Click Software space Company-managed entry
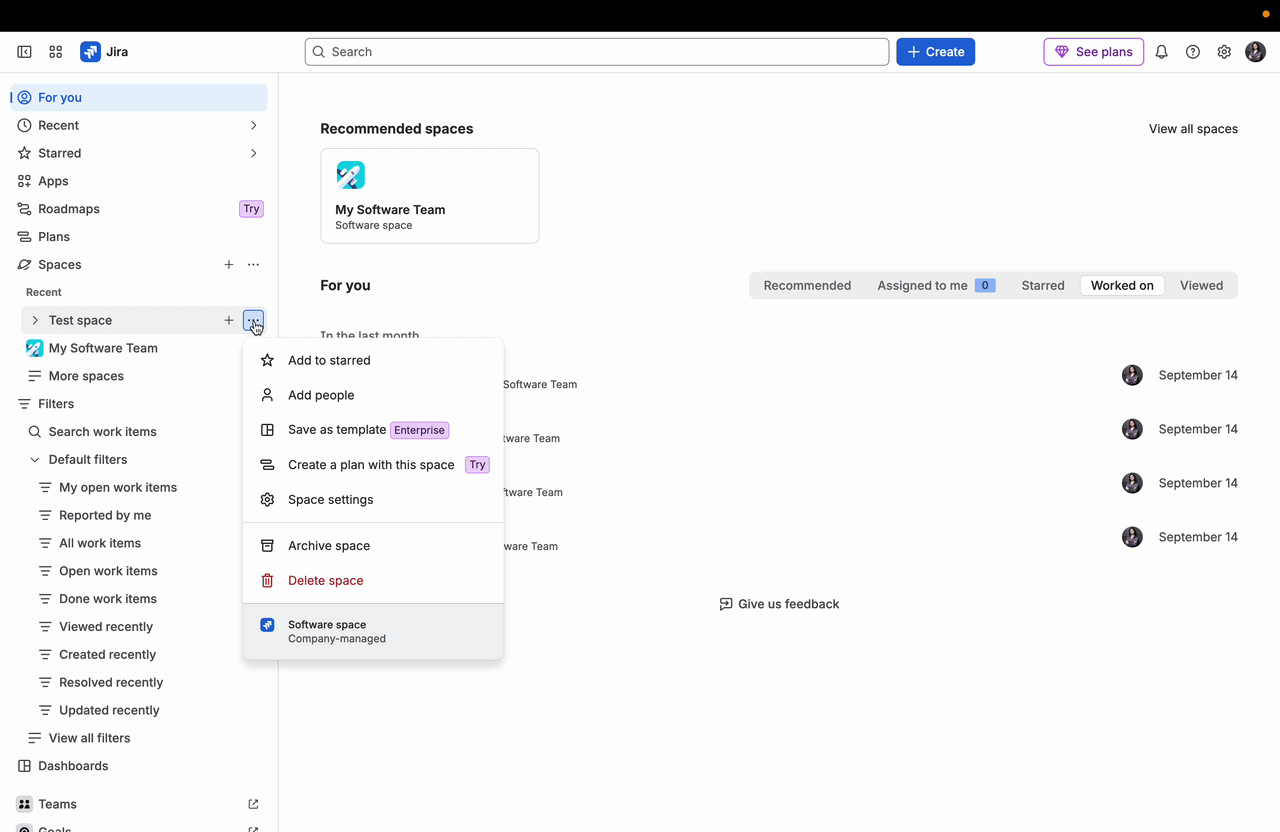The height and width of the screenshot is (832, 1280). click(x=373, y=631)
